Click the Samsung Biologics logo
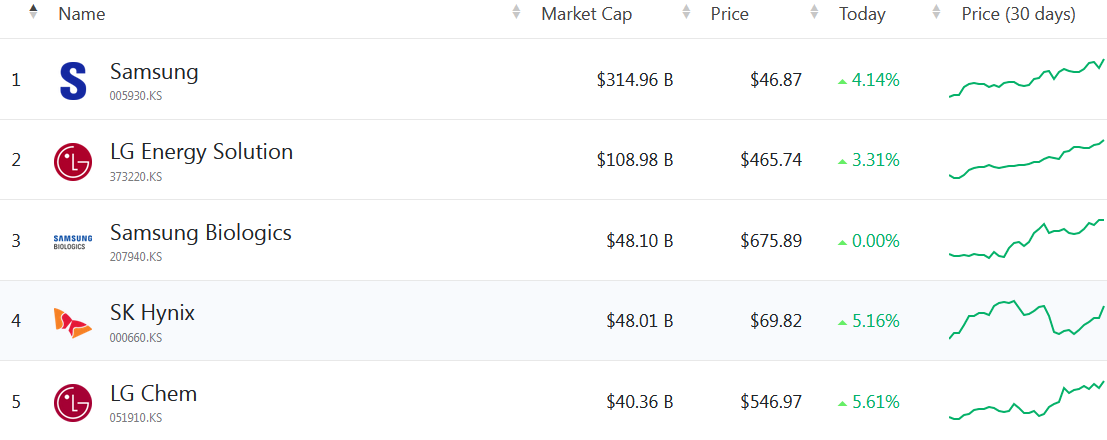Viewport: 1107px width, 440px height. [73, 241]
